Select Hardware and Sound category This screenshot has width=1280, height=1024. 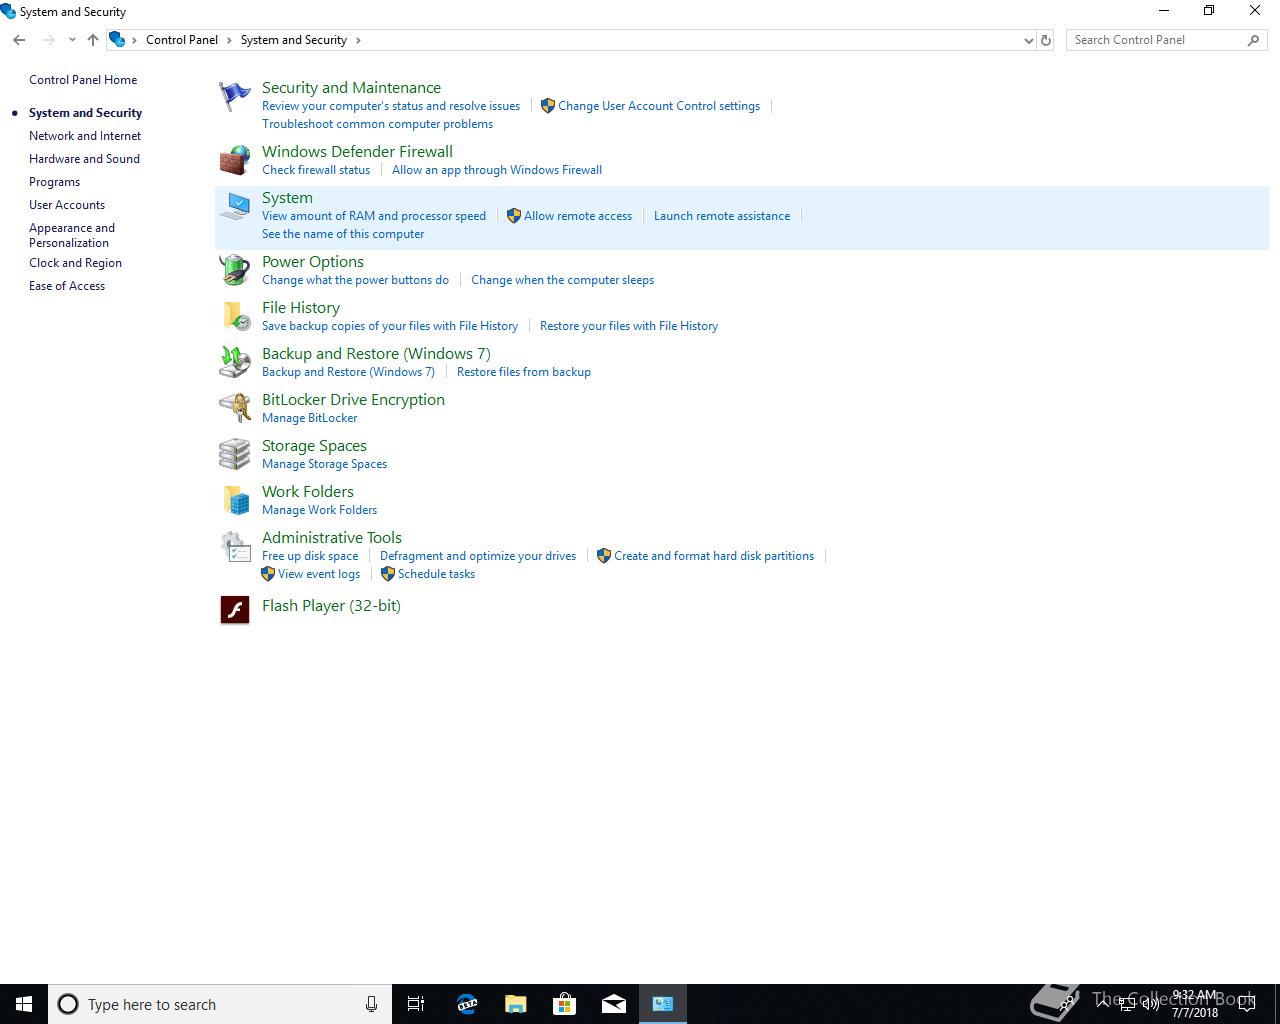coord(84,159)
